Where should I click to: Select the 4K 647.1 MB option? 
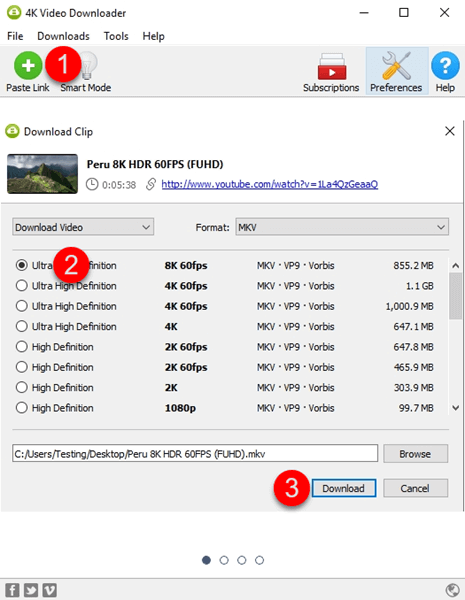(x=22, y=326)
